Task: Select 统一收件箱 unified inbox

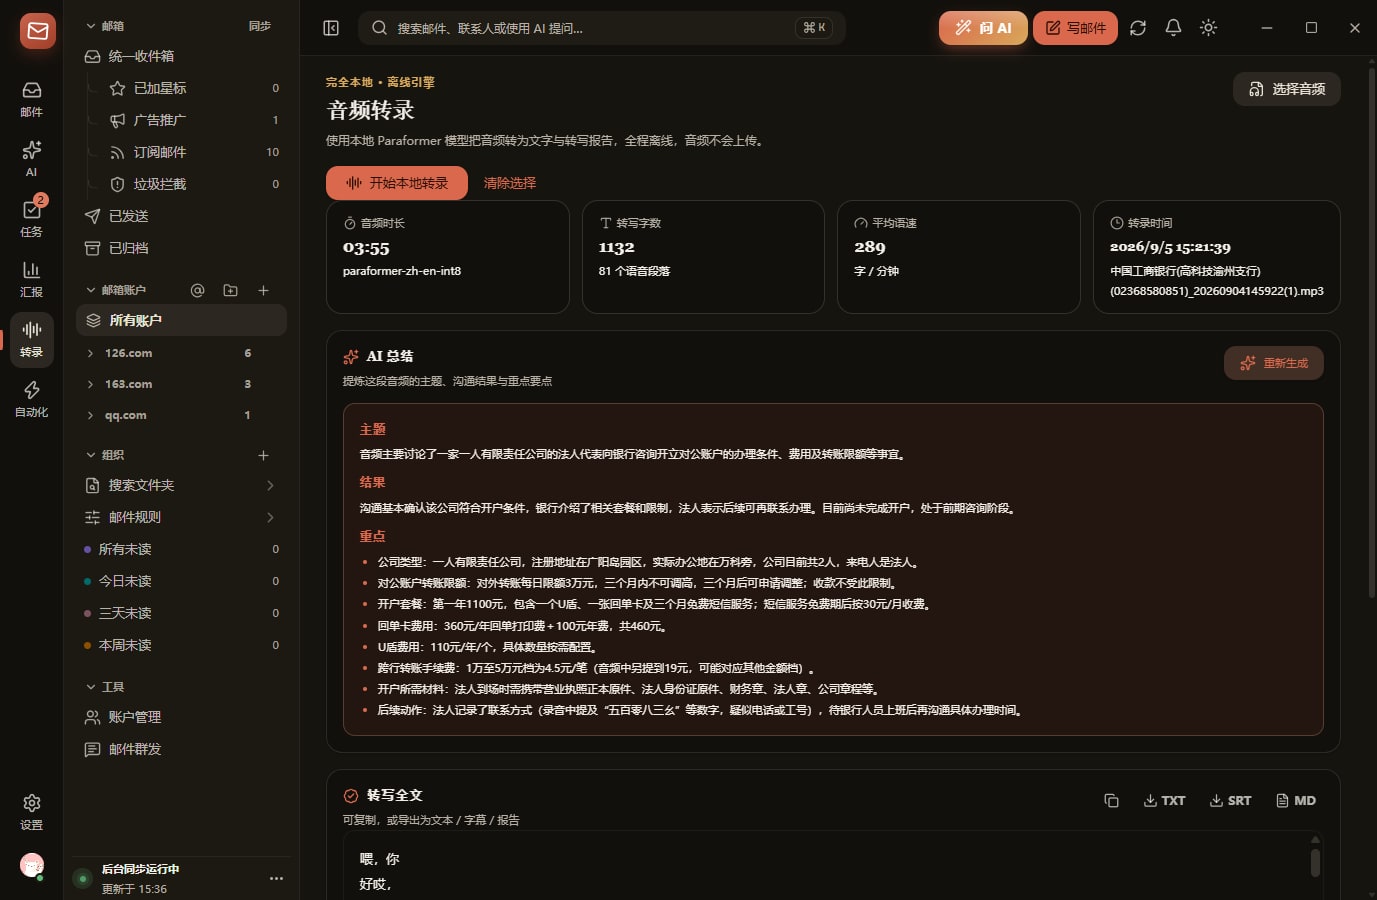Action: pyautogui.click(x=181, y=56)
